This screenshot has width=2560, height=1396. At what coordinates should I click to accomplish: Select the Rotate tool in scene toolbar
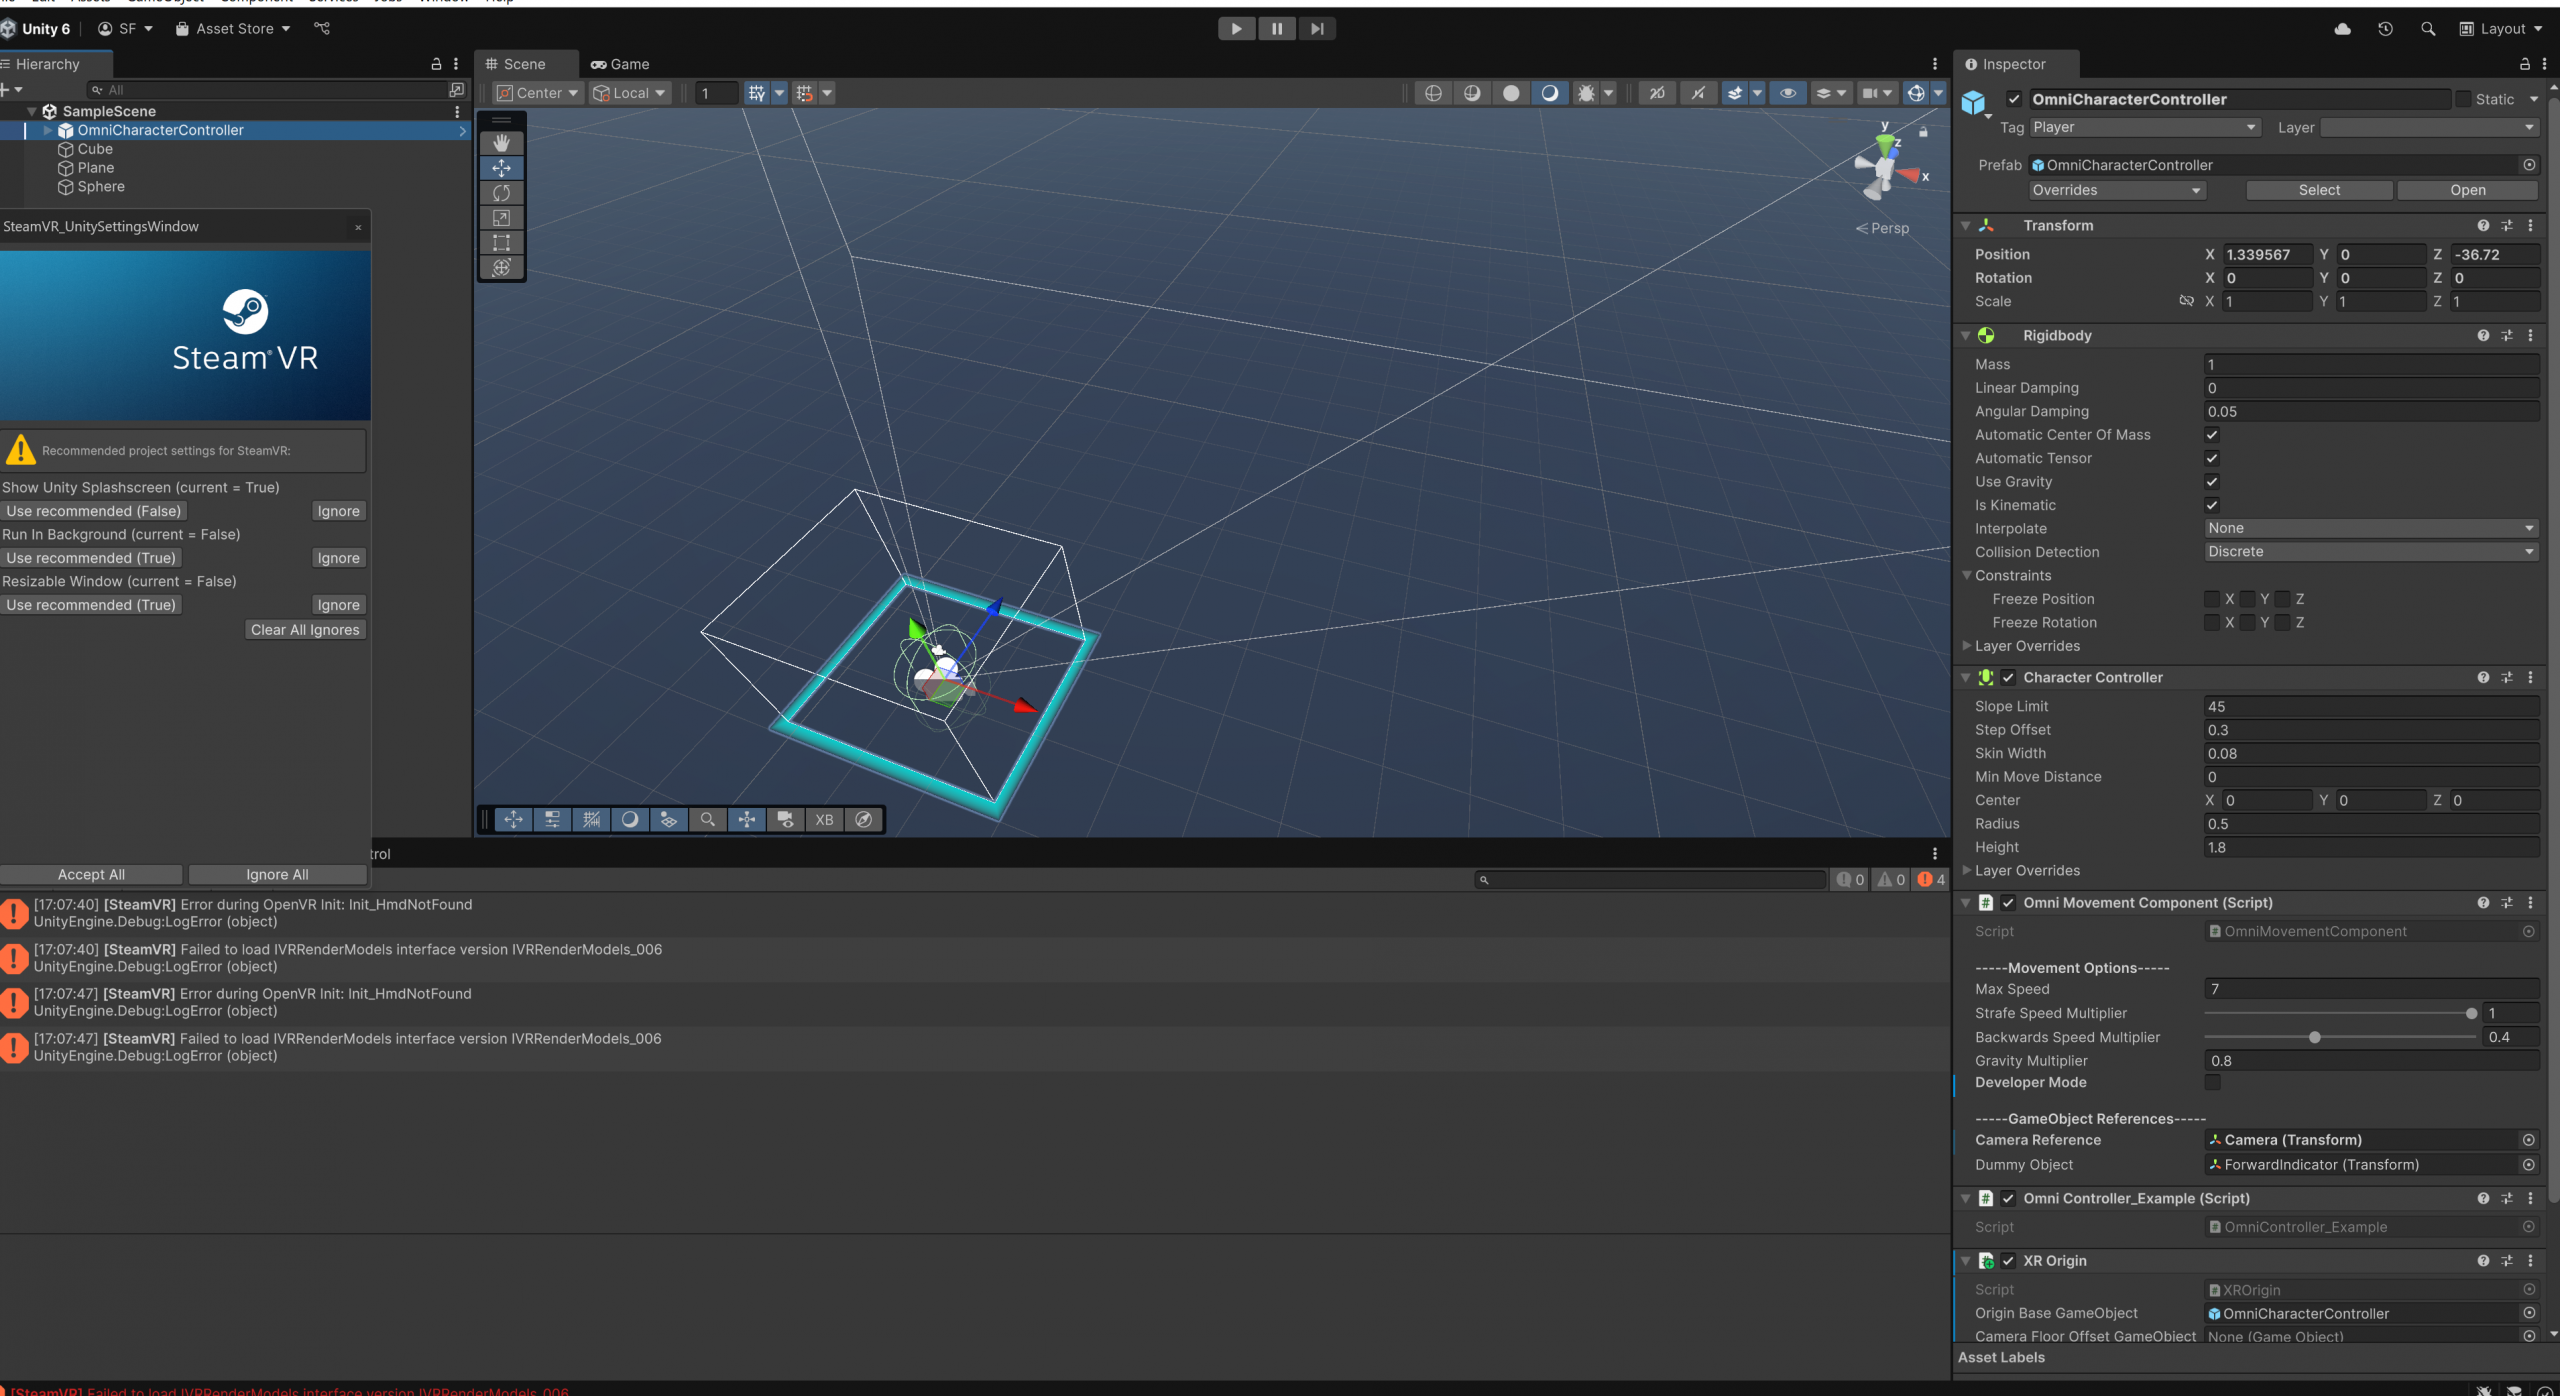pos(501,193)
